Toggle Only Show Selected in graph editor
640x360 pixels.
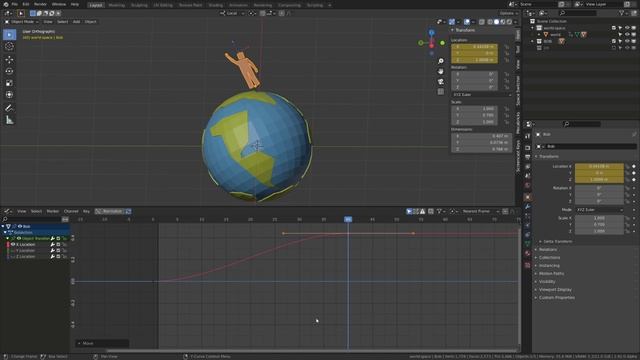click(409, 211)
